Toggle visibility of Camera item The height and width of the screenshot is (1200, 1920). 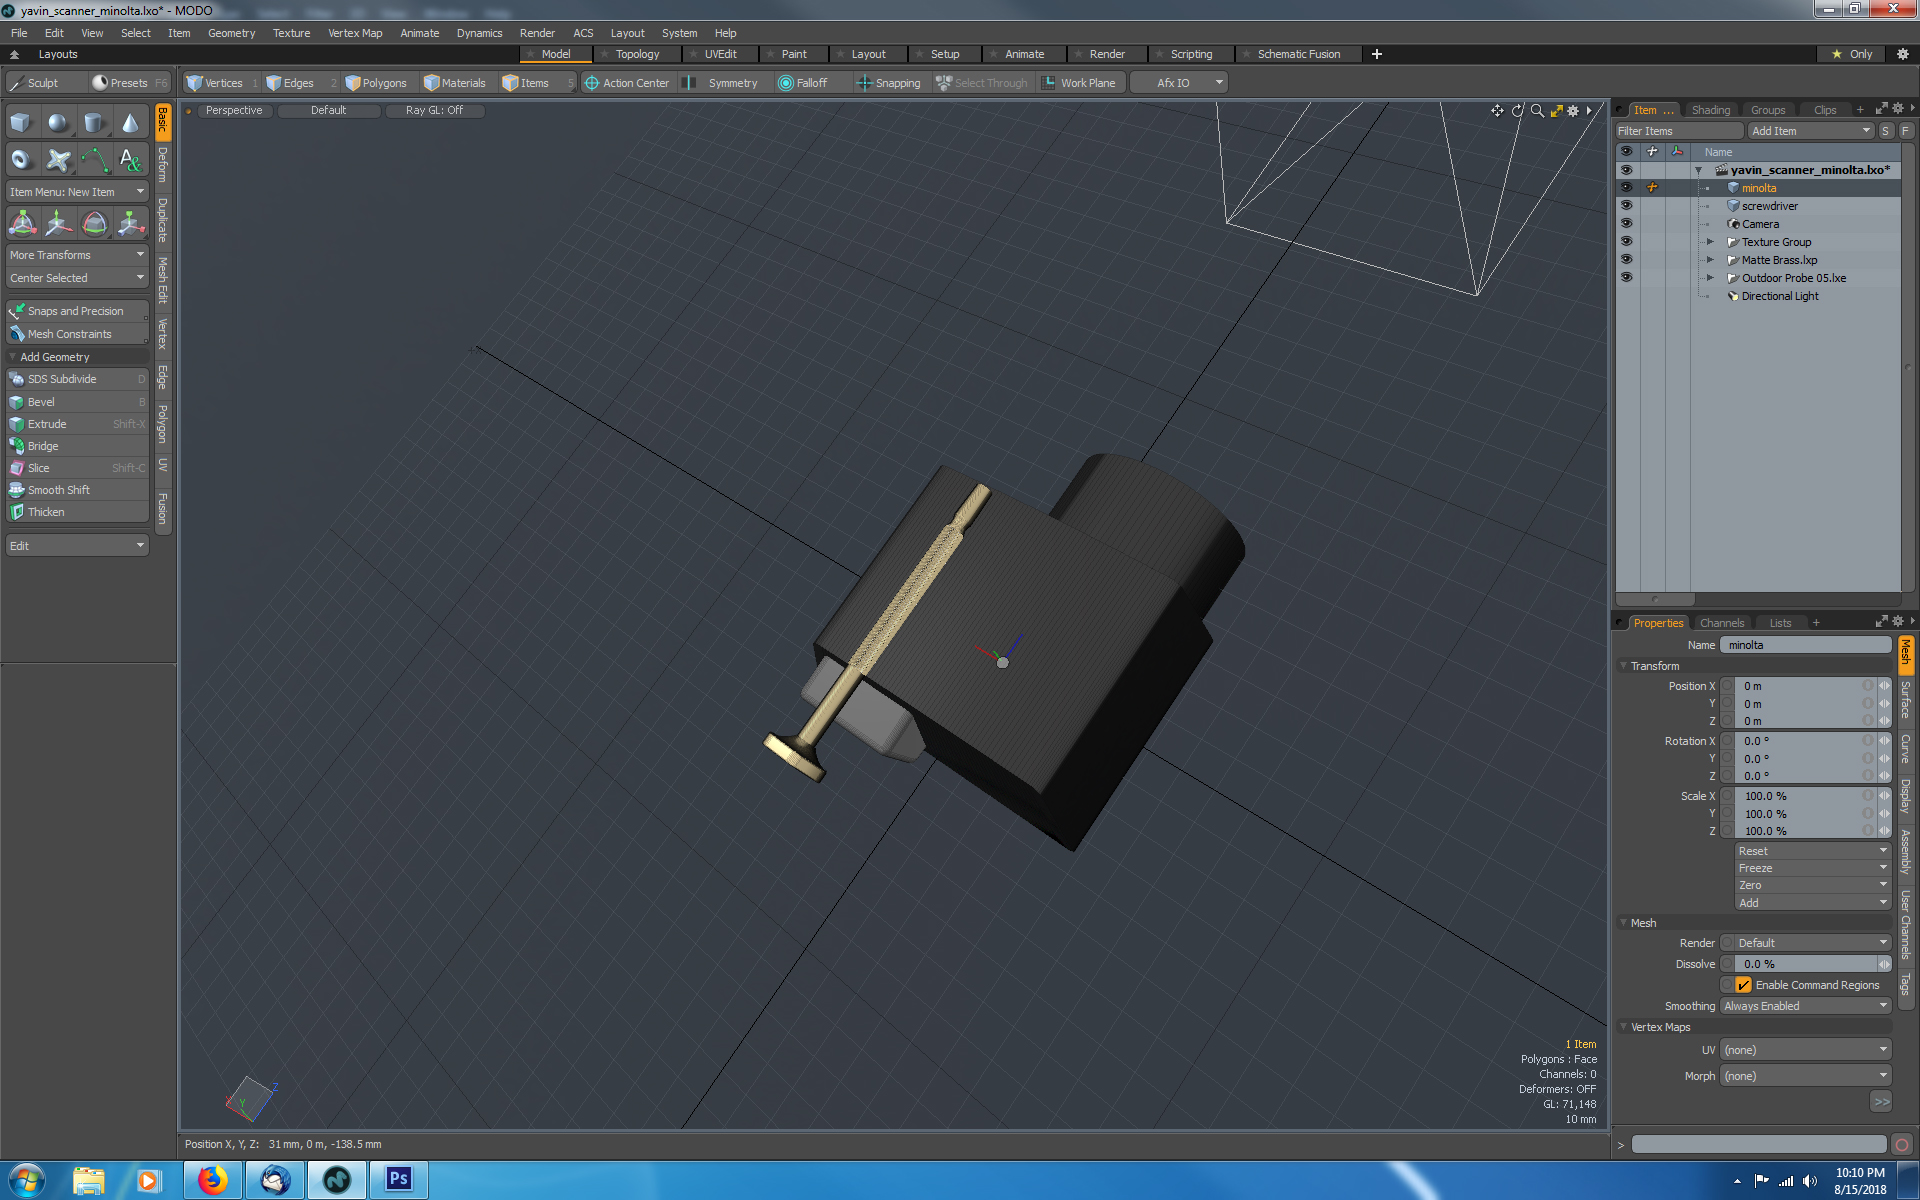(1626, 224)
